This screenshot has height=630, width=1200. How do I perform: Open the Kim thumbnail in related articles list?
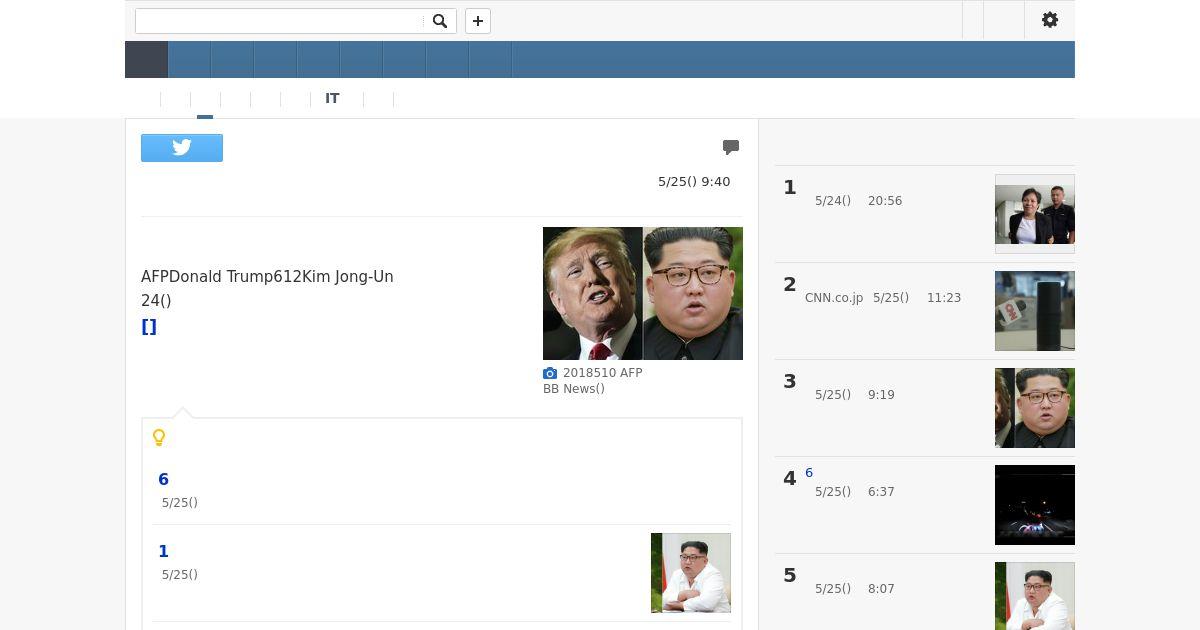coord(691,573)
